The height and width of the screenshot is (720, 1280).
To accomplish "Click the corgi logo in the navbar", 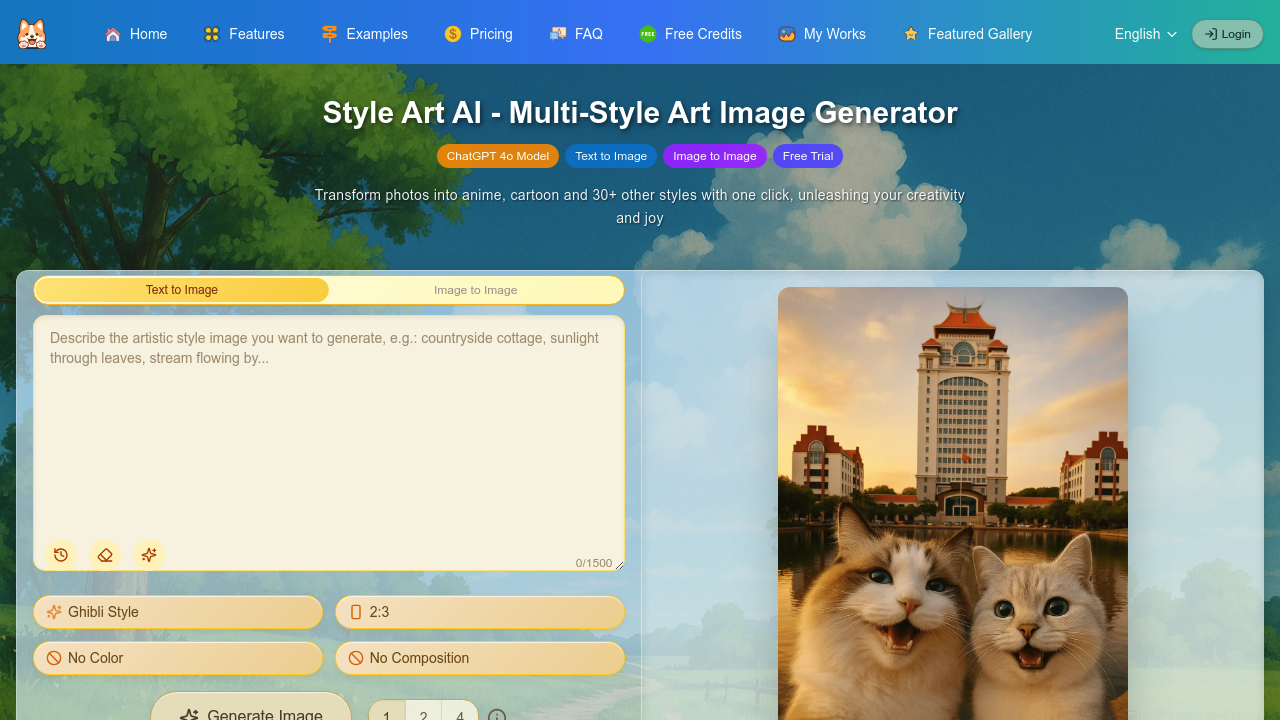I will (31, 33).
